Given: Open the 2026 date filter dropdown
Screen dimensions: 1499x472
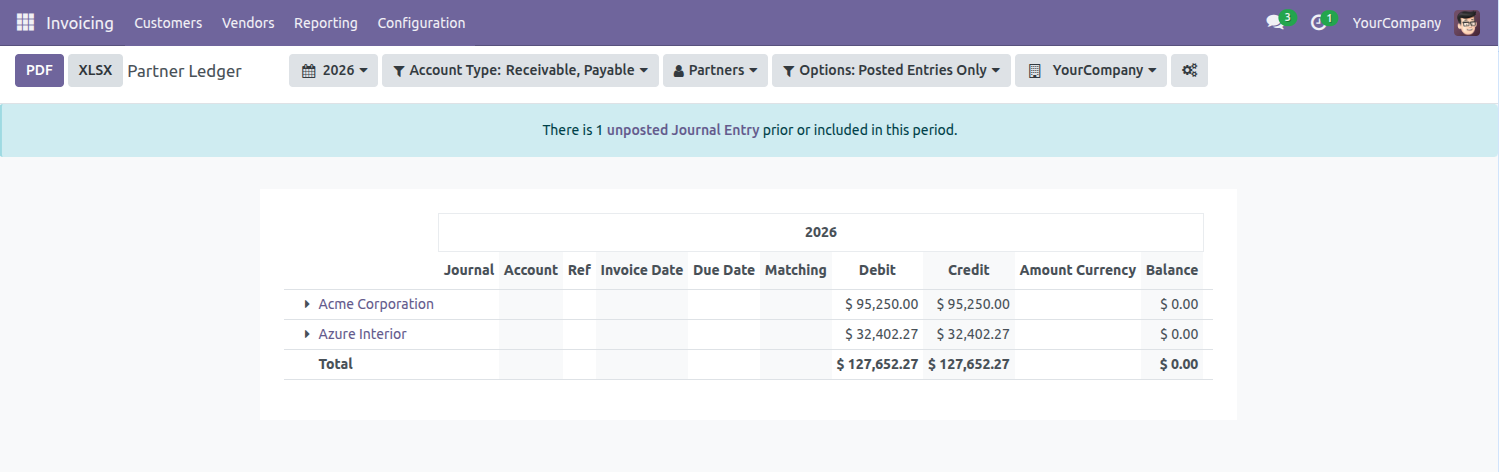Looking at the screenshot, I should (333, 71).
